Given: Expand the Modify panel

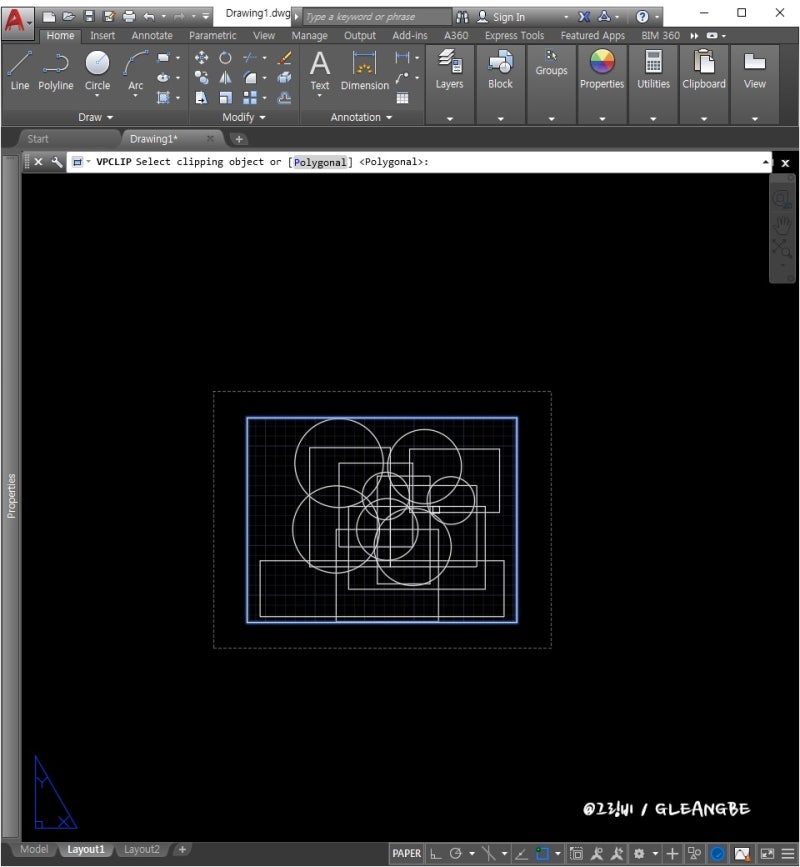Looking at the screenshot, I should [245, 117].
